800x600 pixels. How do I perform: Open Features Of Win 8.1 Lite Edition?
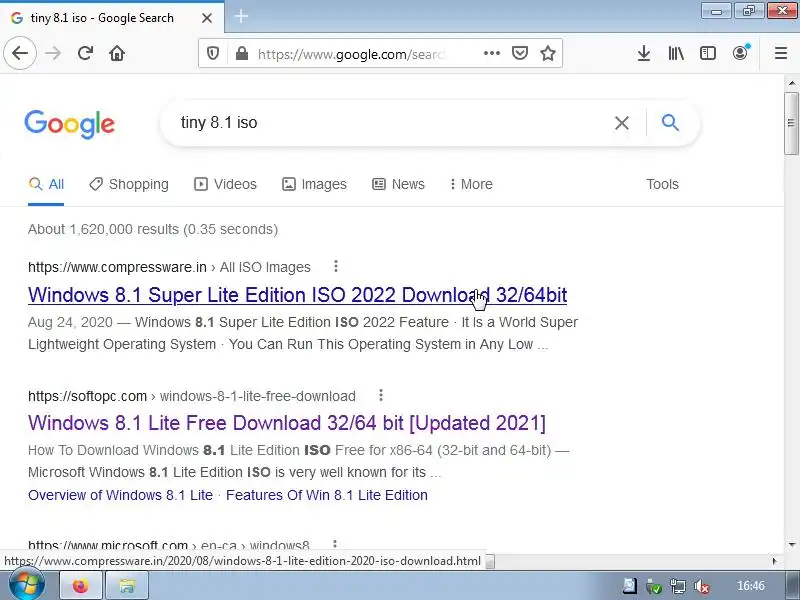click(x=327, y=495)
